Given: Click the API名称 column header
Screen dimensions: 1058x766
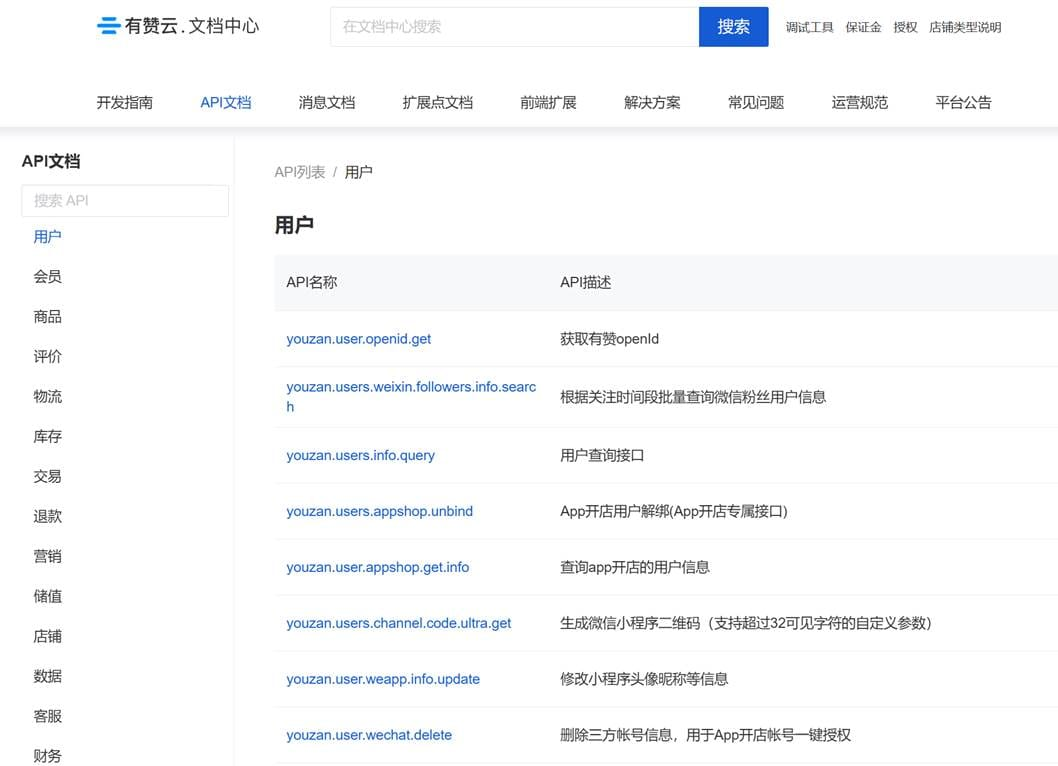Looking at the screenshot, I should point(312,282).
